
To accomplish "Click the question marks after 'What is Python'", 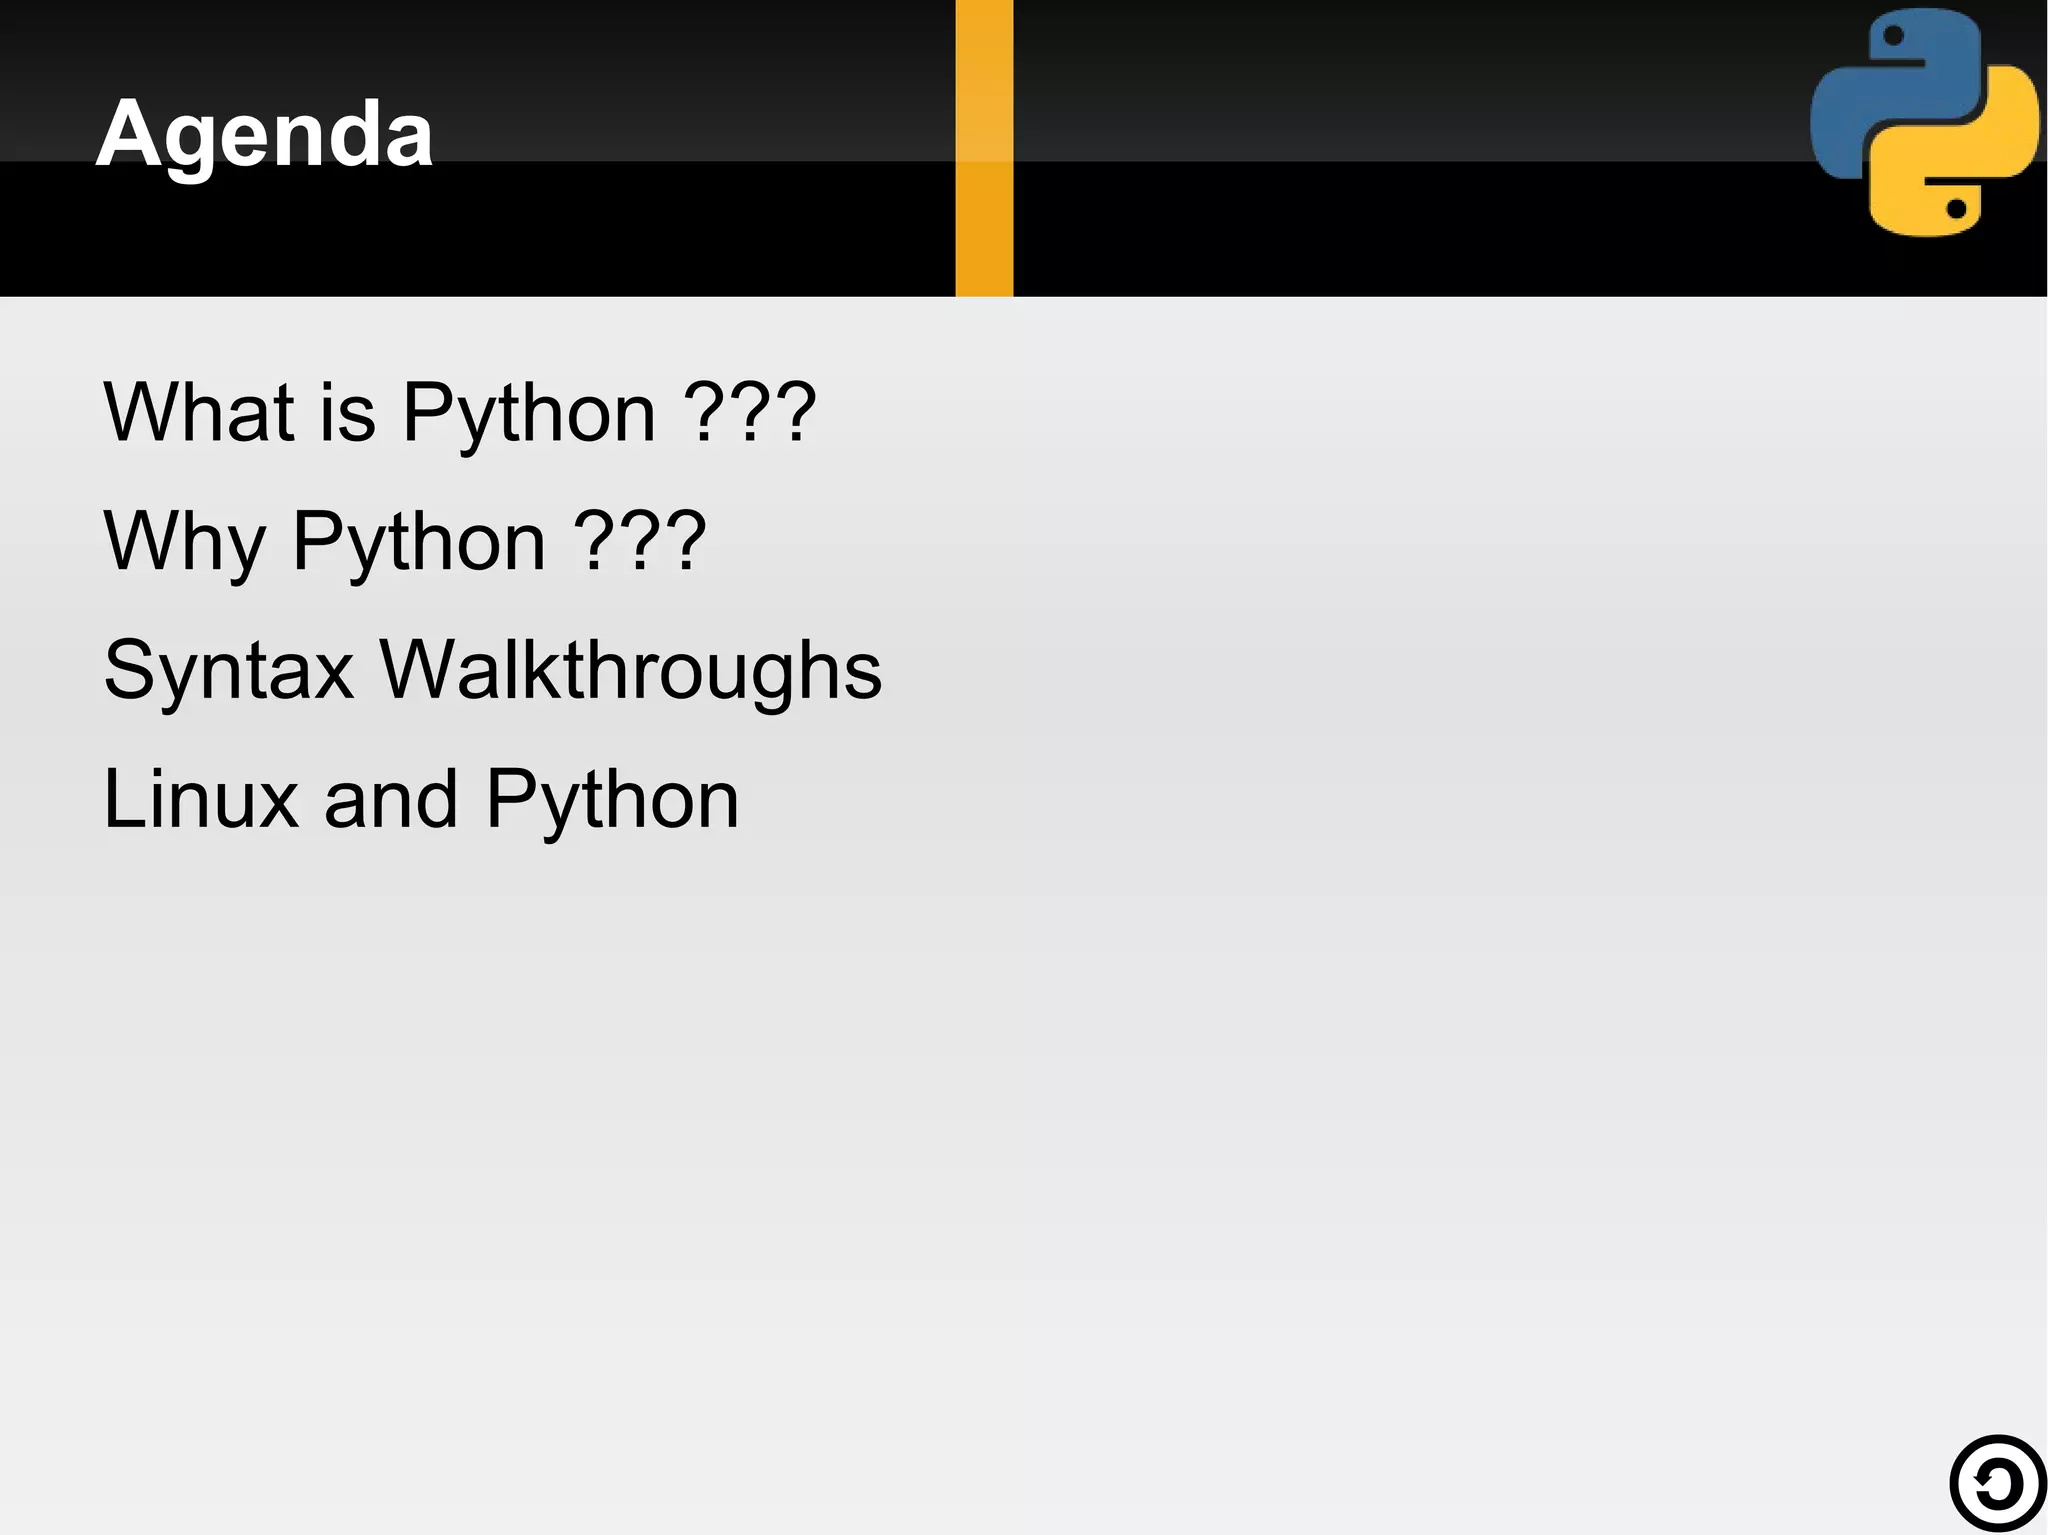I will point(750,411).
